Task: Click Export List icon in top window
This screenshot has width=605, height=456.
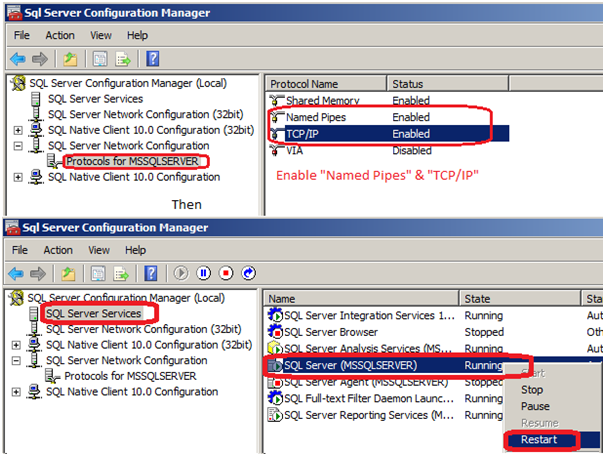Action: (123, 59)
